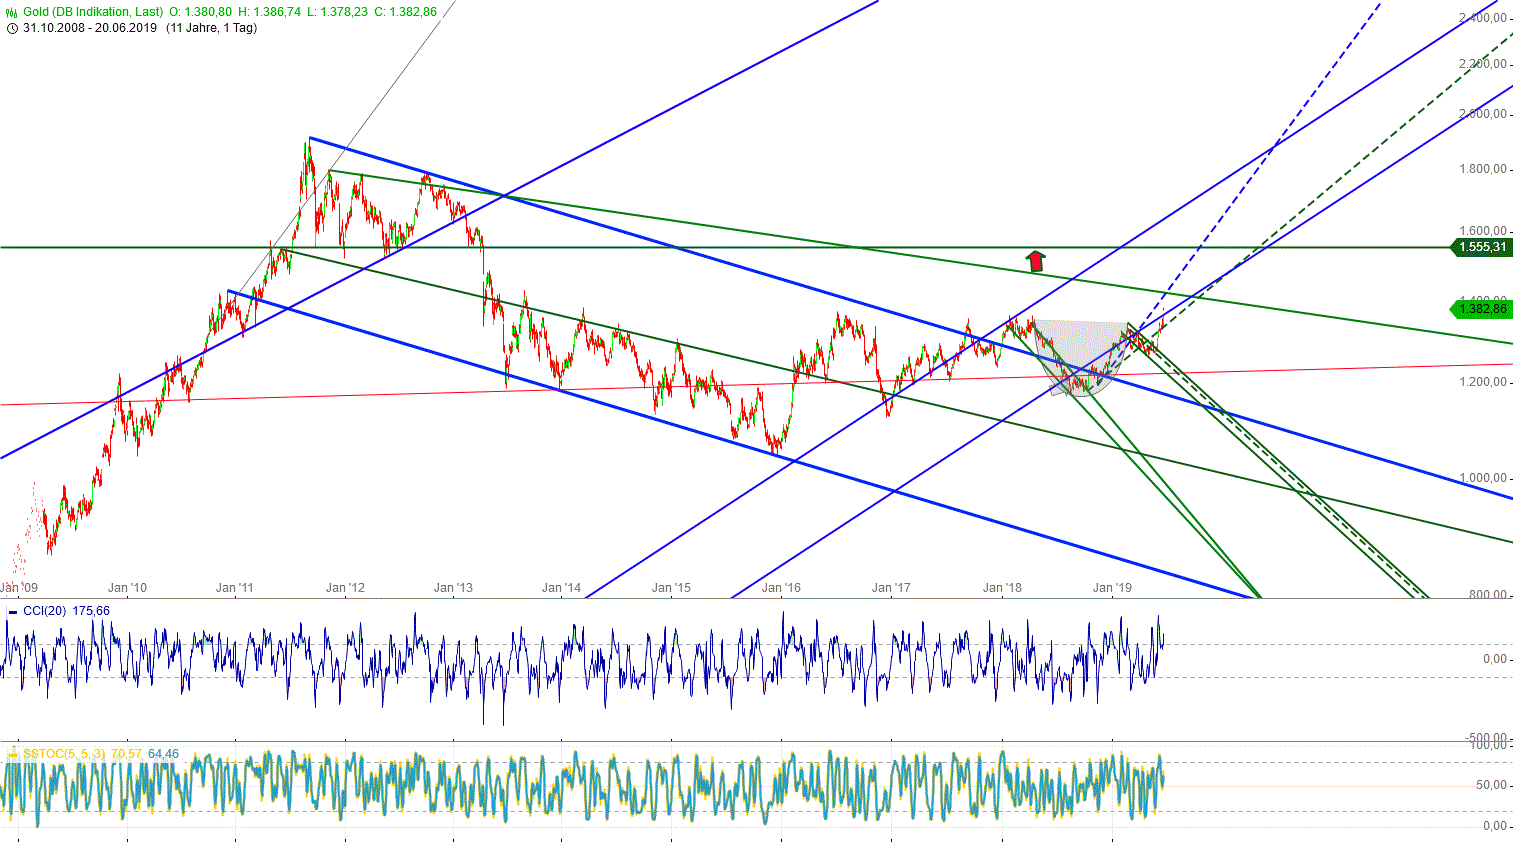The width and height of the screenshot is (1513, 842).
Task: Select the 'Gold (DB Indikation, Last)' title
Action: click(94, 12)
